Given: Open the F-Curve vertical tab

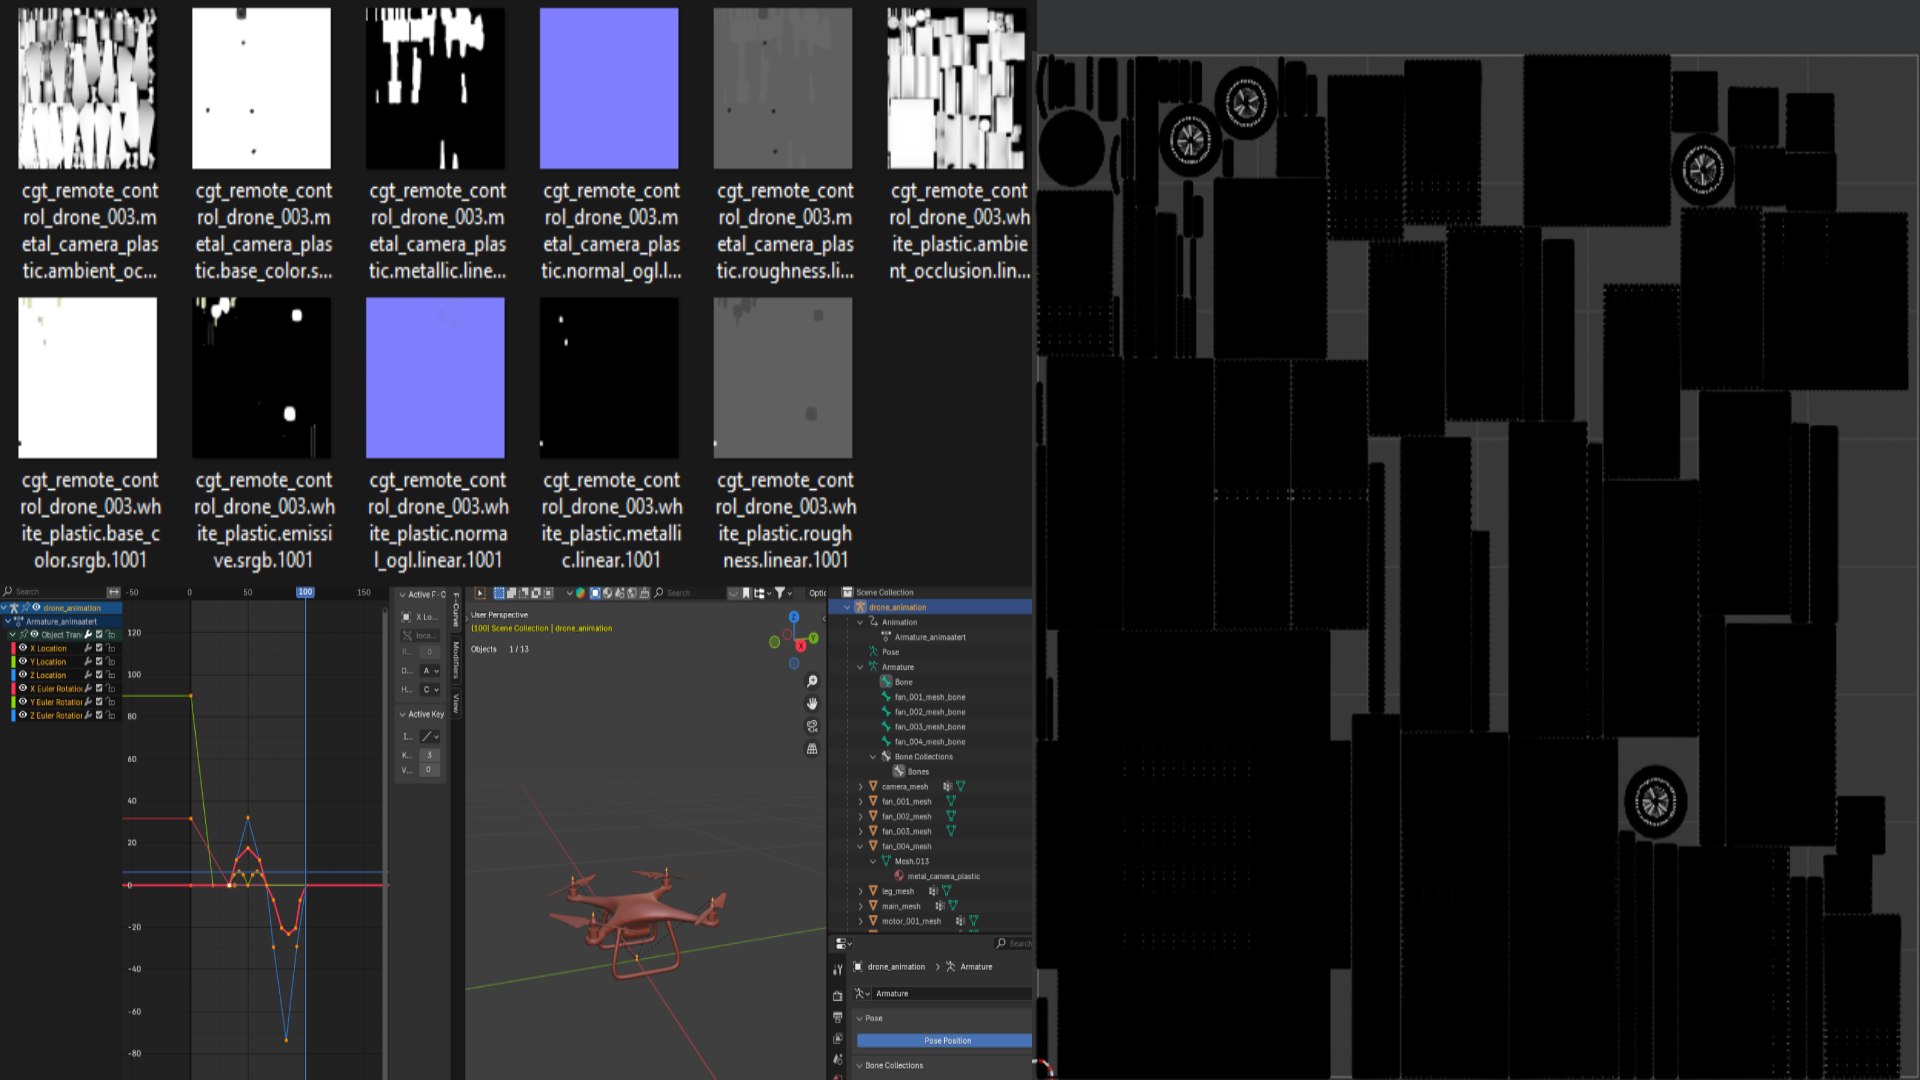Looking at the screenshot, I should 456,610.
